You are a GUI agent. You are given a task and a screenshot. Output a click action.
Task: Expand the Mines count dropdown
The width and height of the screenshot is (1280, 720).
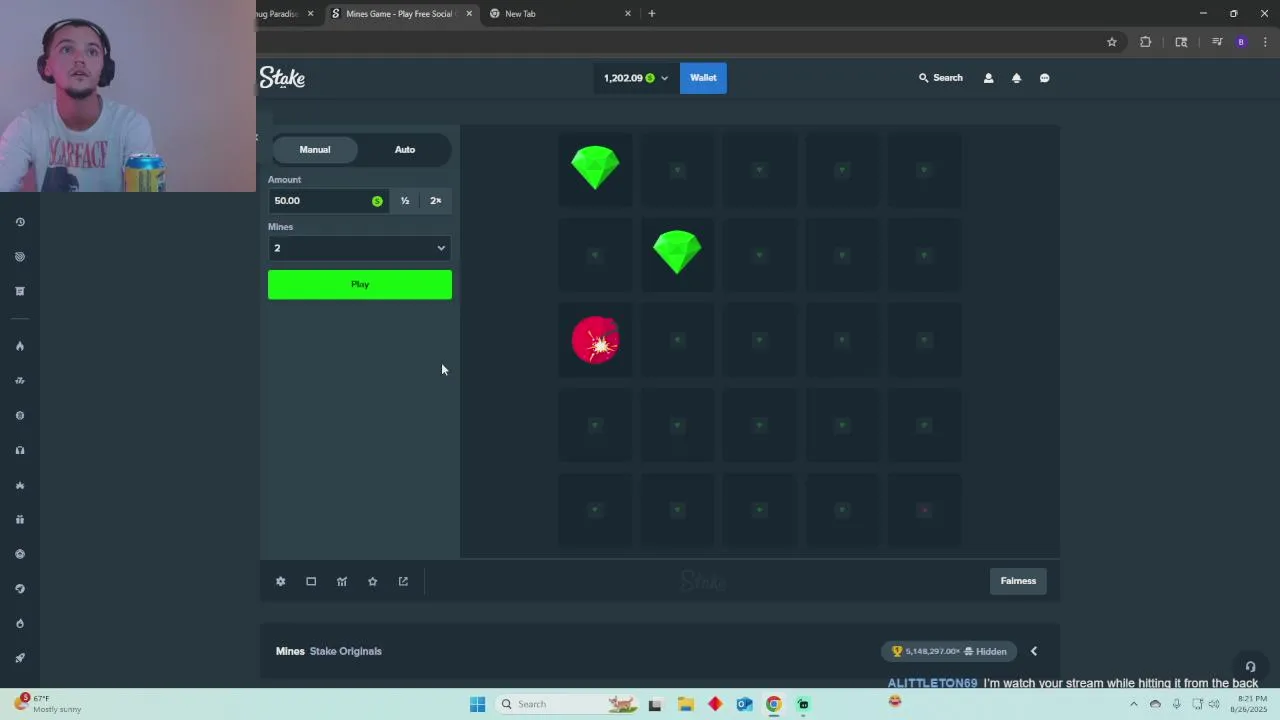coord(359,248)
